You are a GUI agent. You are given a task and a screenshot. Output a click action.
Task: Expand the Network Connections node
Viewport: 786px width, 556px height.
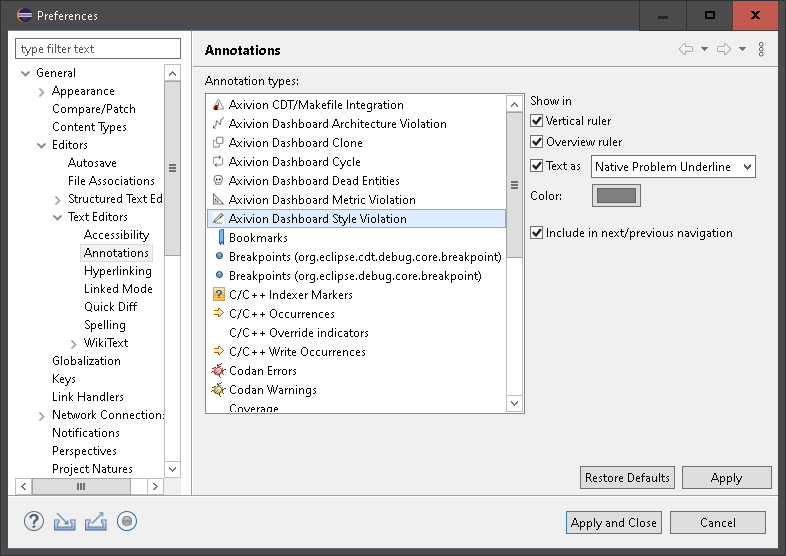(x=42, y=416)
